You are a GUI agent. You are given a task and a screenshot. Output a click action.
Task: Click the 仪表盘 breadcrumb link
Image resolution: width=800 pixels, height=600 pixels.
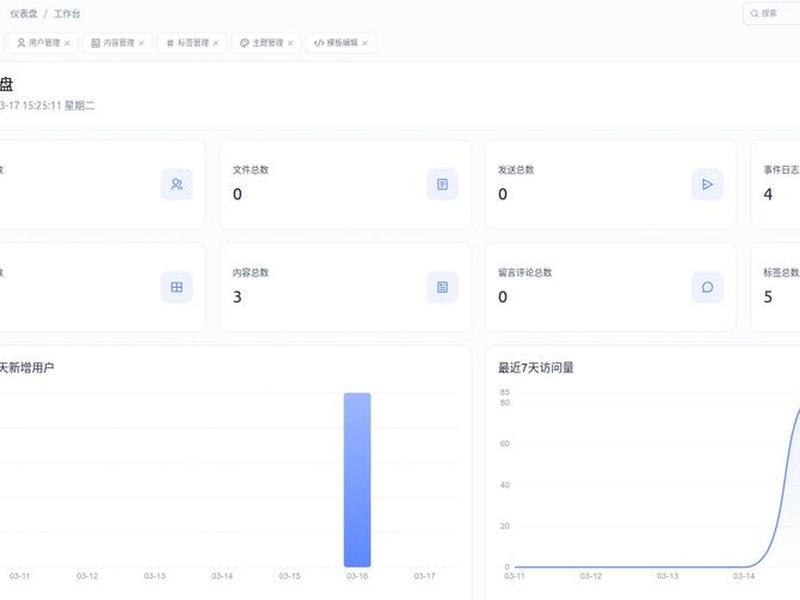click(x=24, y=14)
